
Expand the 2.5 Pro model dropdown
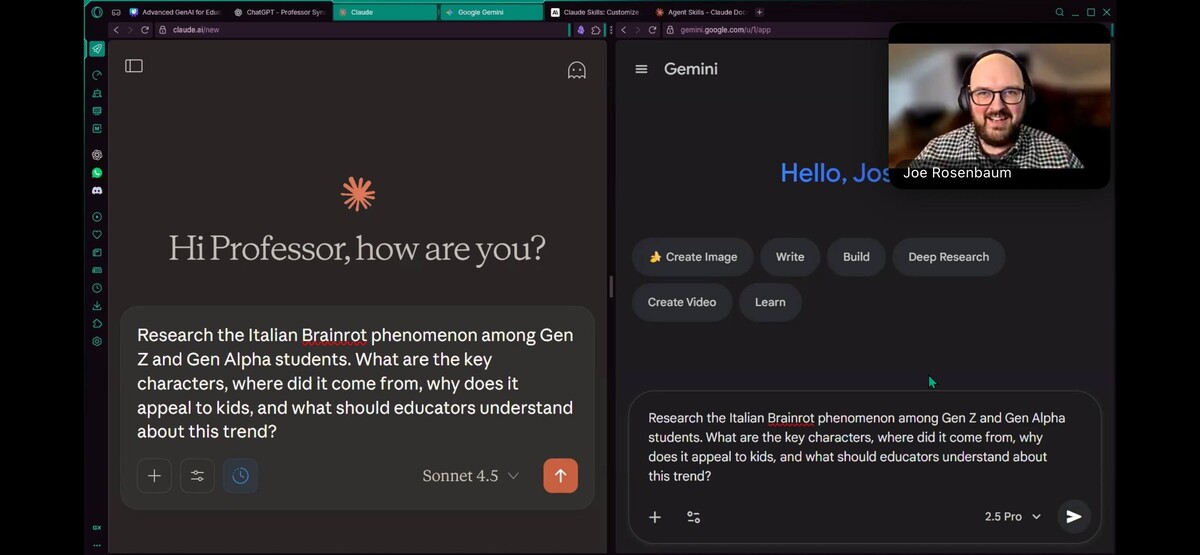point(1012,517)
